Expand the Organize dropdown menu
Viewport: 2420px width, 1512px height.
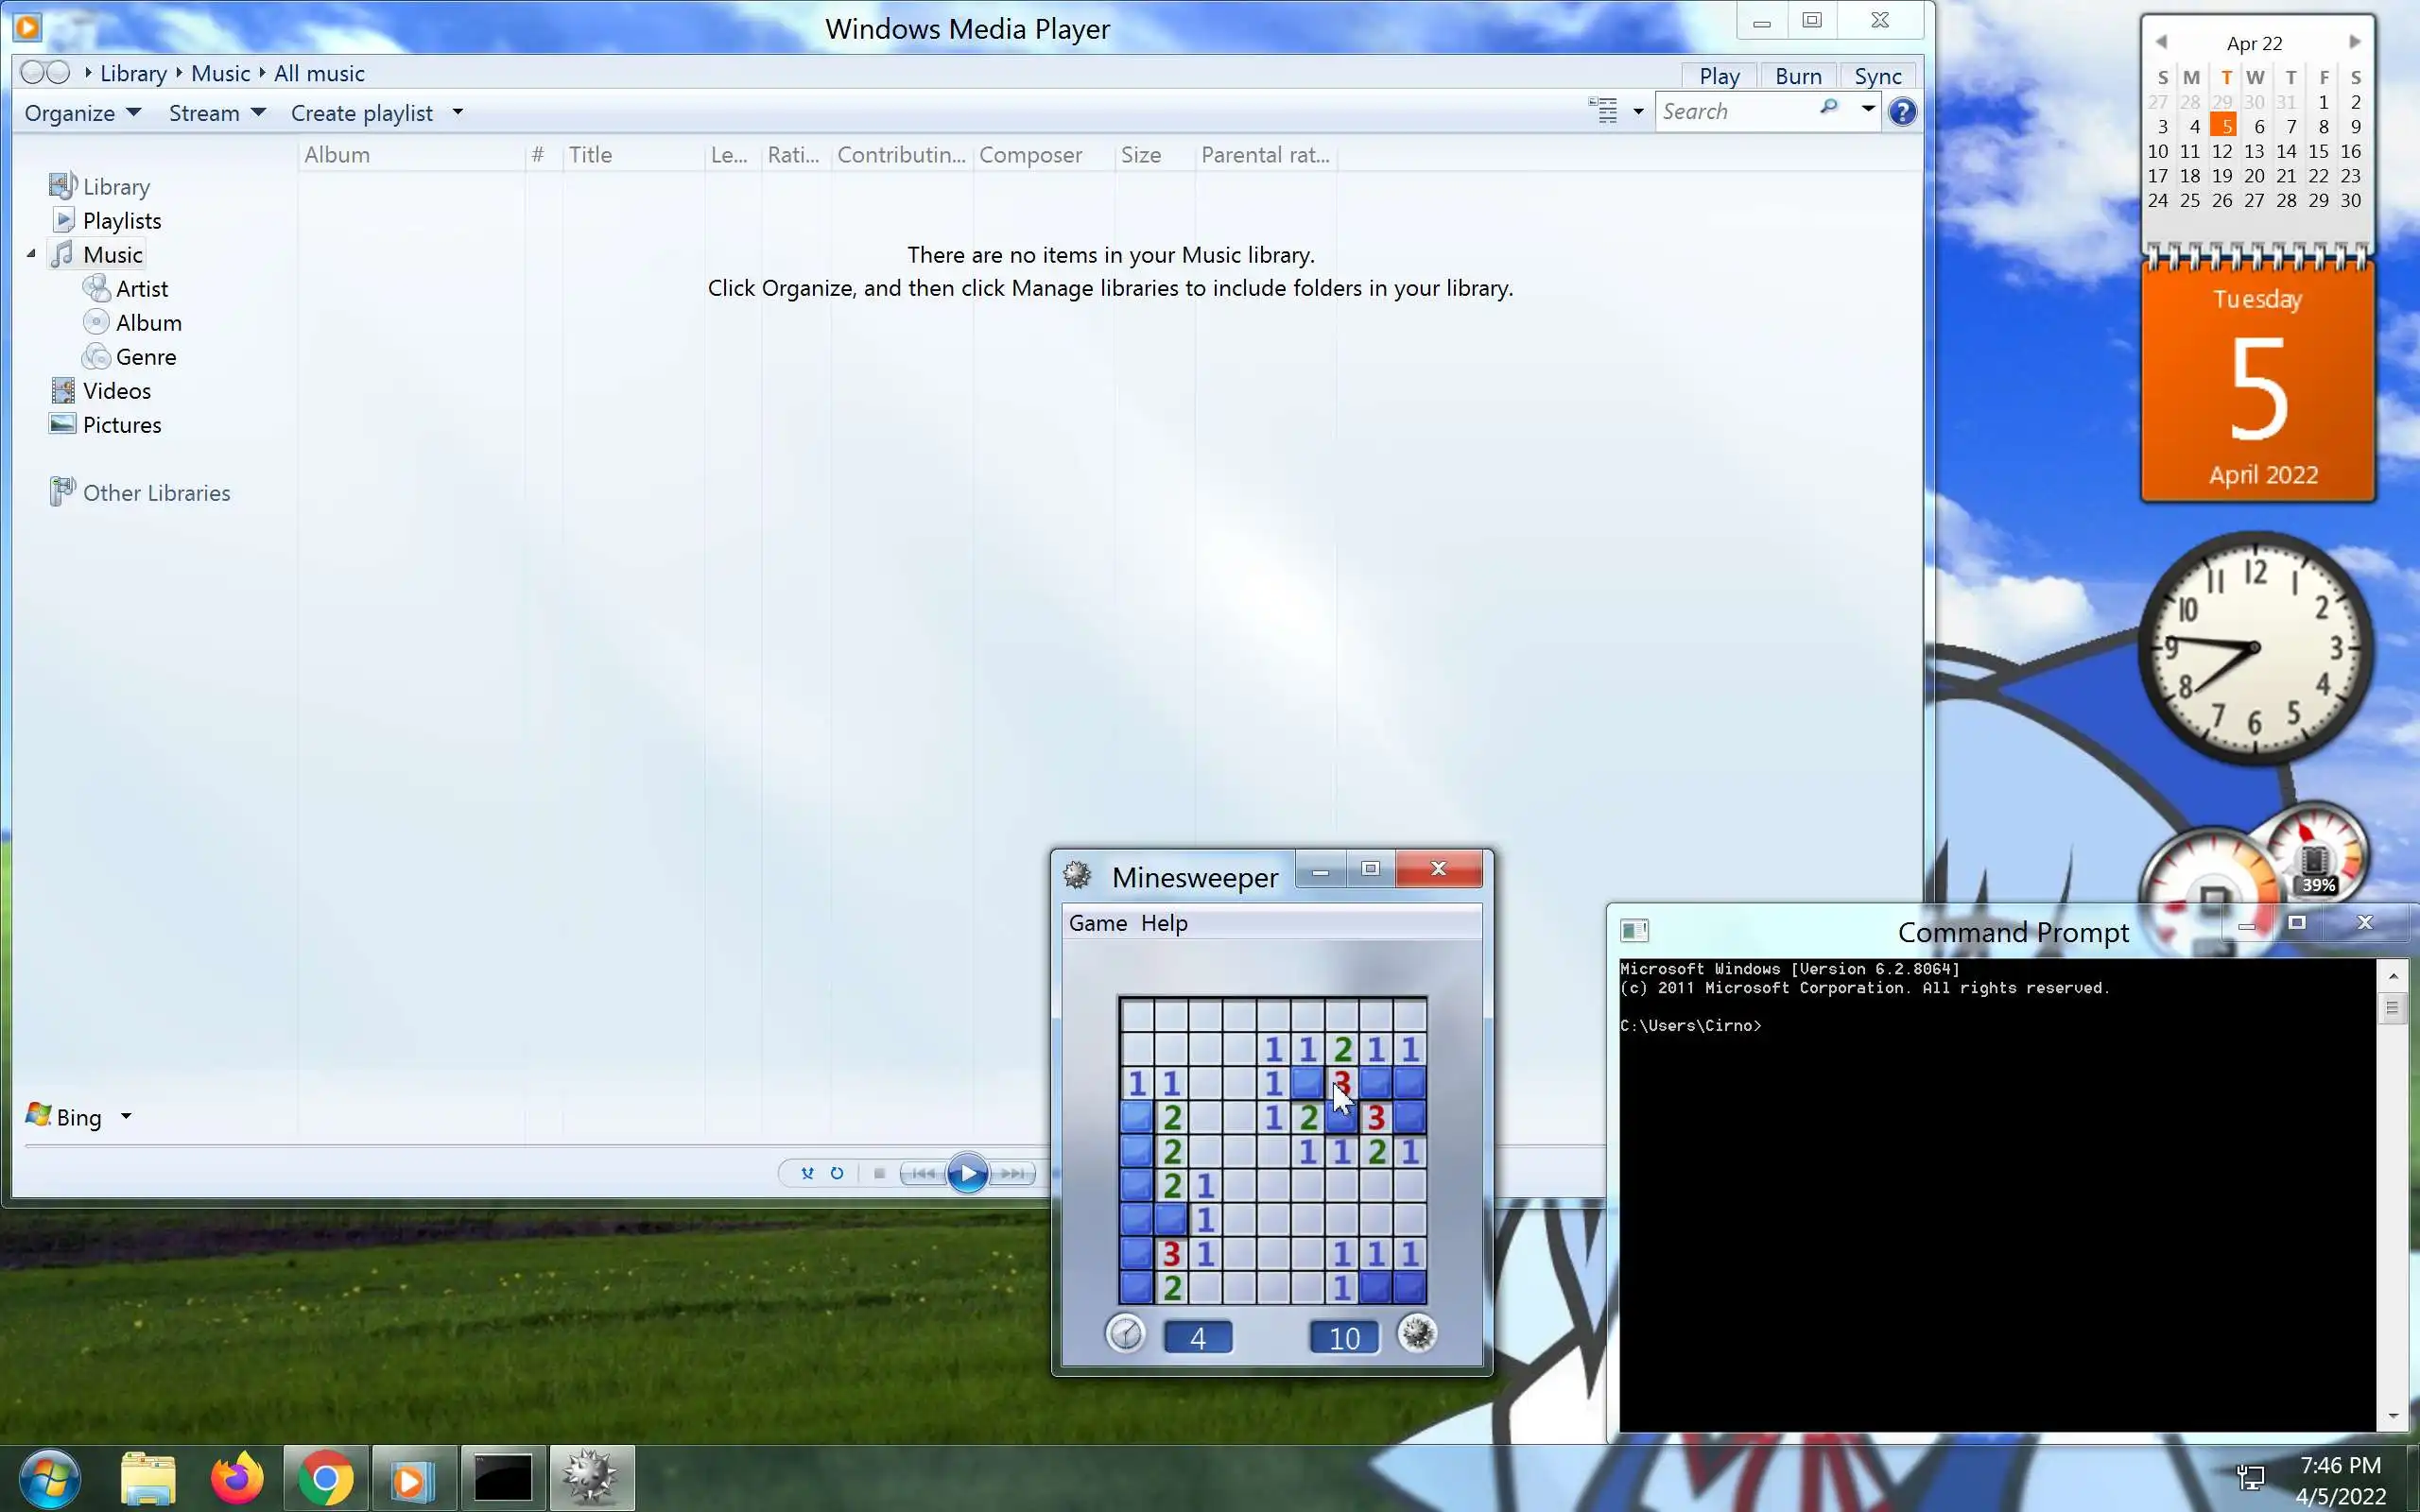[x=82, y=113]
